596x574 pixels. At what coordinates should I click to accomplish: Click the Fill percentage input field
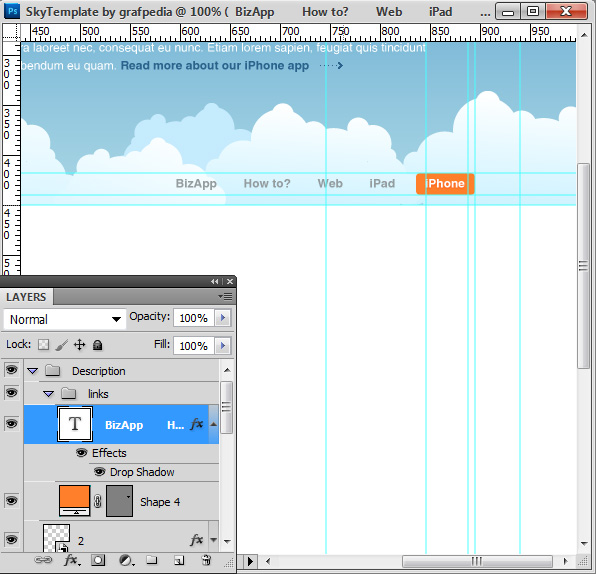point(194,346)
